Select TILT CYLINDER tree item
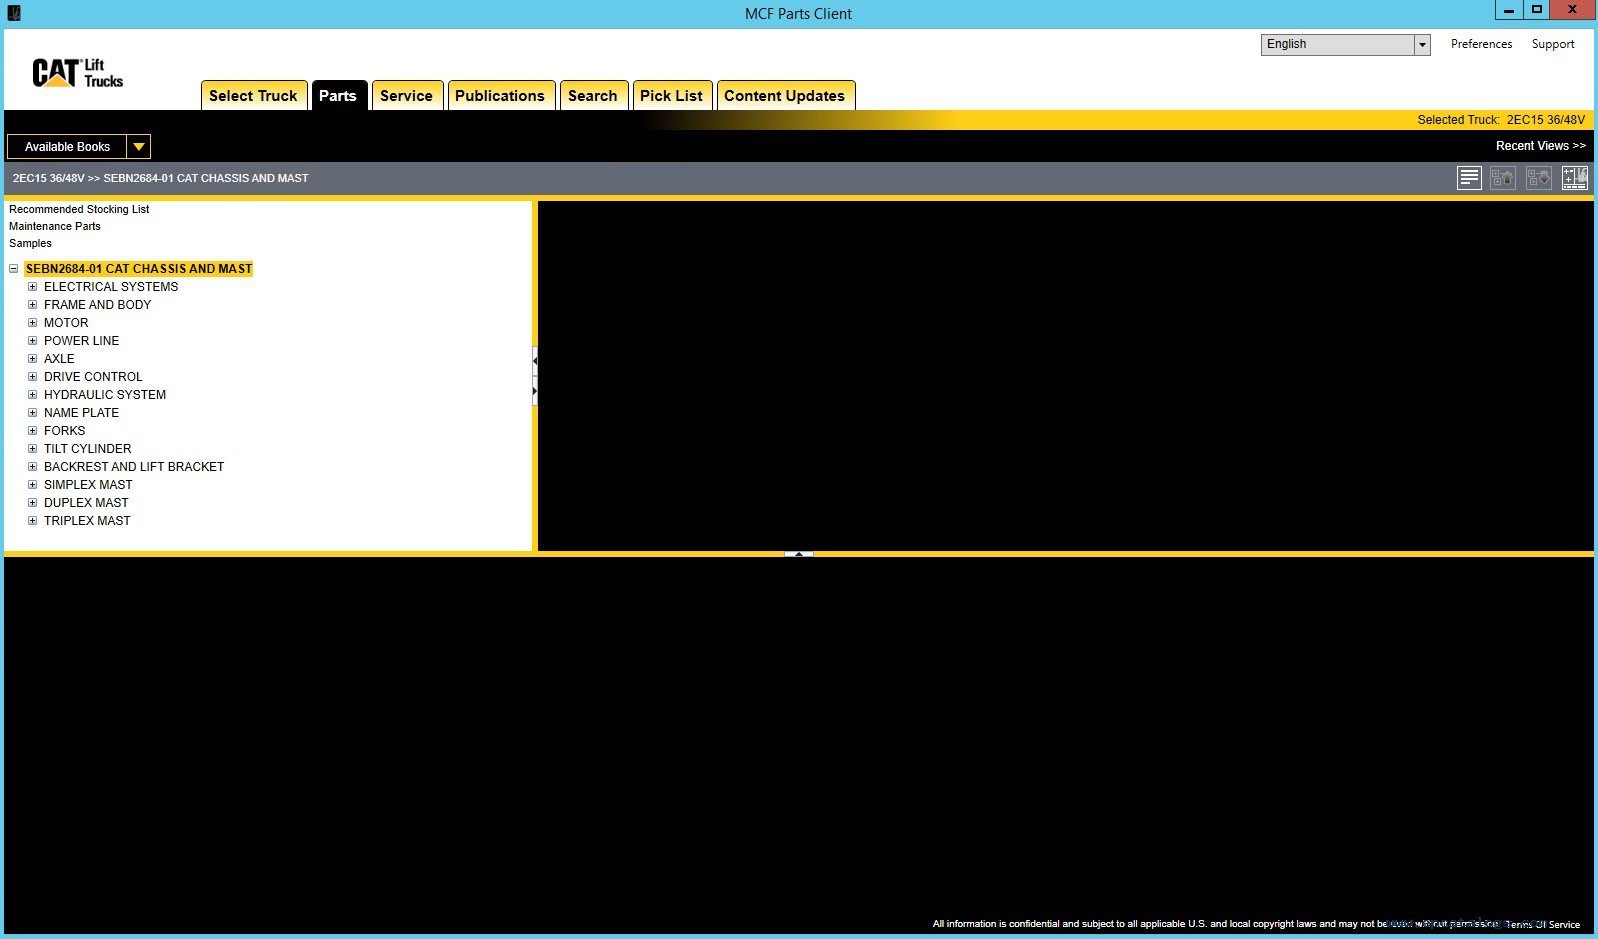 click(87, 449)
